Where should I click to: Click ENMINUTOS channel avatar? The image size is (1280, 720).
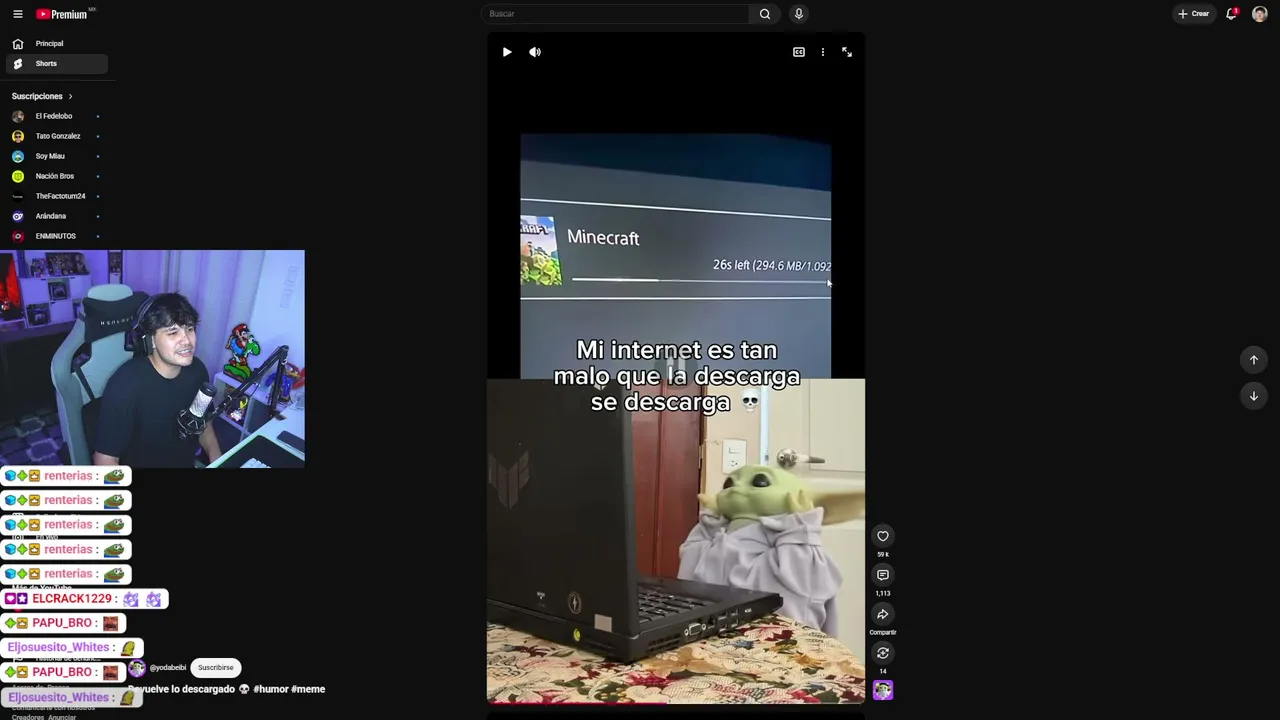(18, 236)
